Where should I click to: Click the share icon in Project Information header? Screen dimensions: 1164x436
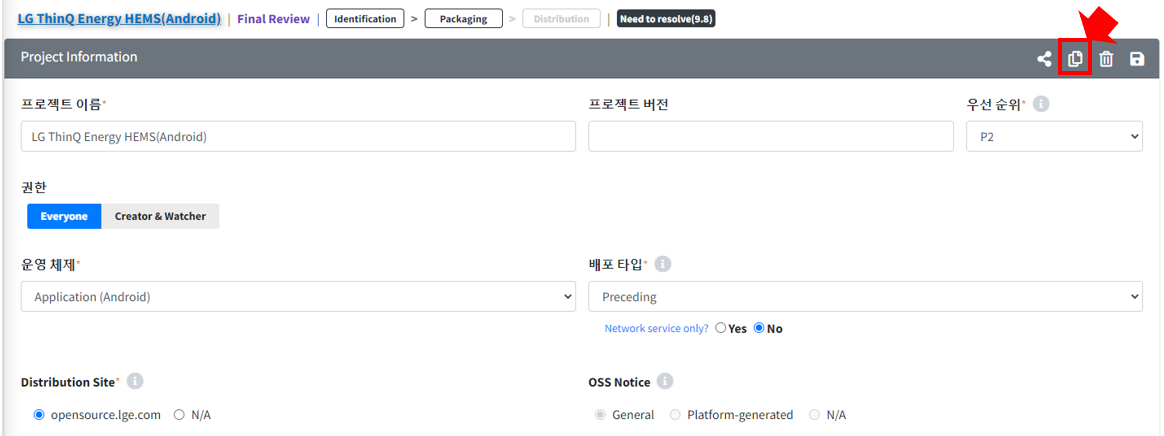(x=1044, y=59)
